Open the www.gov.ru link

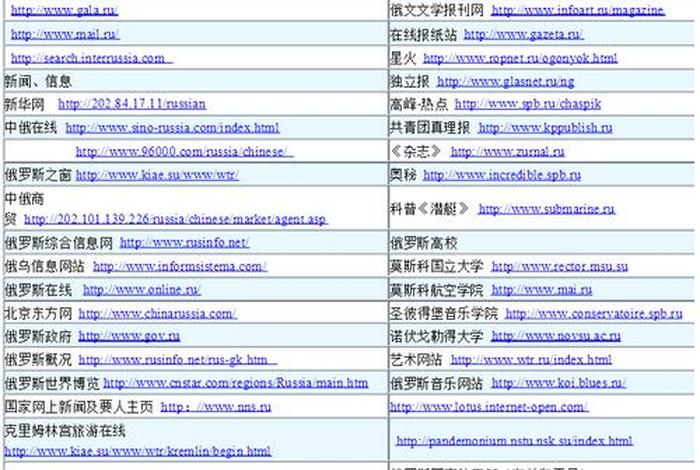[x=129, y=336]
